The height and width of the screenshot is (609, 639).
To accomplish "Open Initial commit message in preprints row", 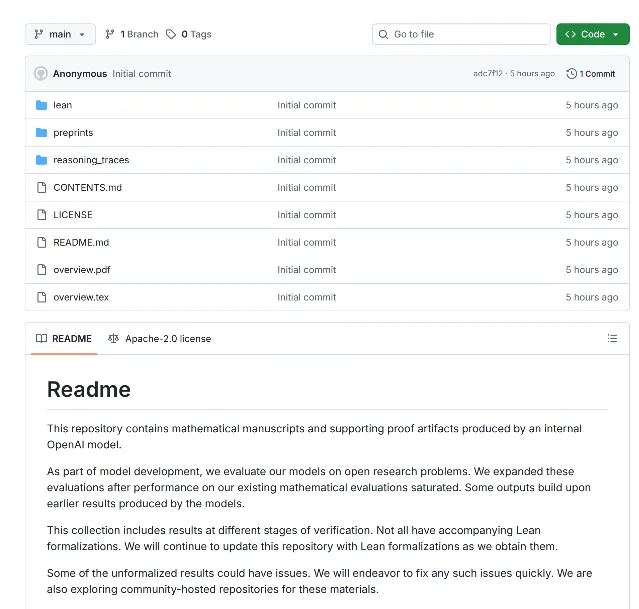I will pos(306,132).
